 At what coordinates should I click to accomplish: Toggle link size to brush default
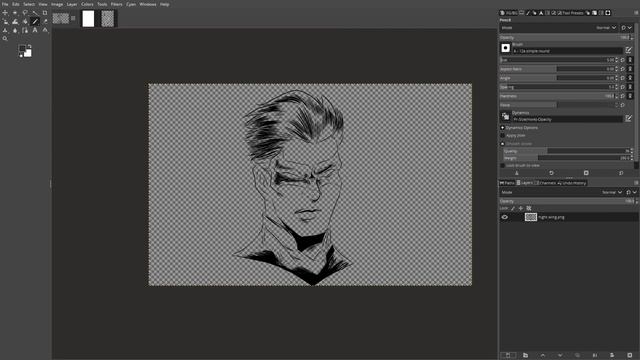click(x=630, y=60)
